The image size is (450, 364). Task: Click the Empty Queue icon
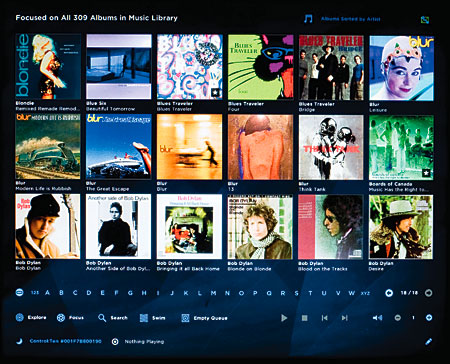point(185,318)
